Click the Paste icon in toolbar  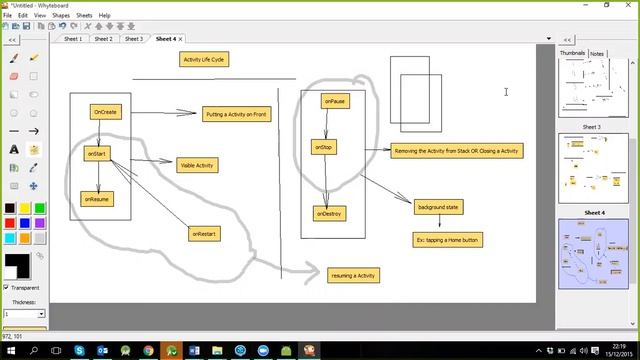click(52, 26)
